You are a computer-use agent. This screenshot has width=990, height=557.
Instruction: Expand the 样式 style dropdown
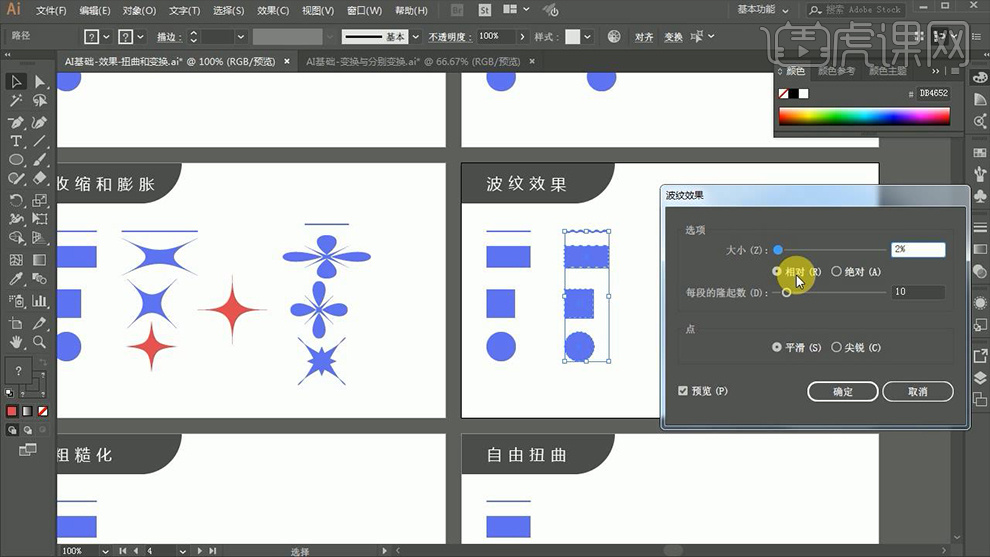pyautogui.click(x=587, y=36)
